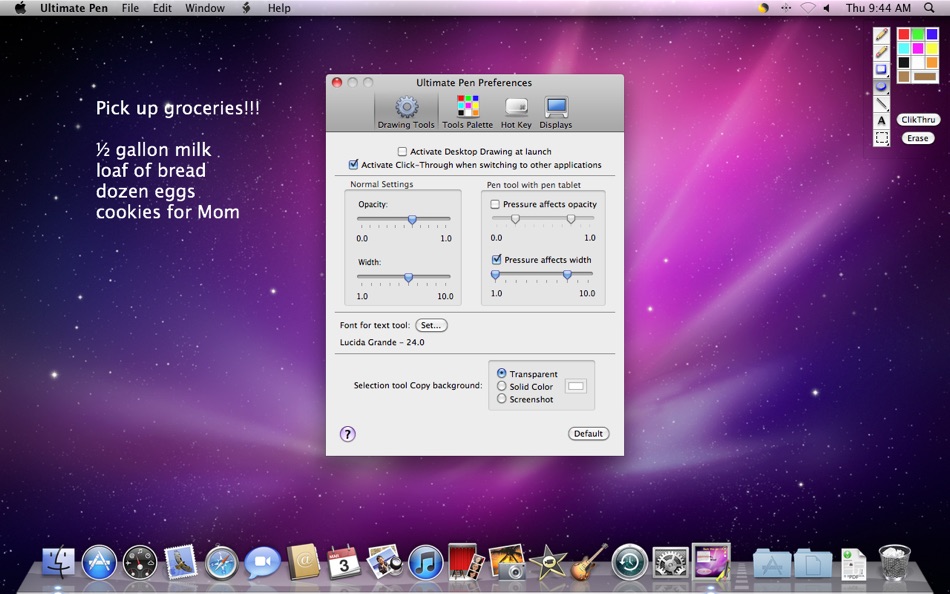Open the script menu icon beside Window
Viewport: 950px width, 594px height.
247,8
